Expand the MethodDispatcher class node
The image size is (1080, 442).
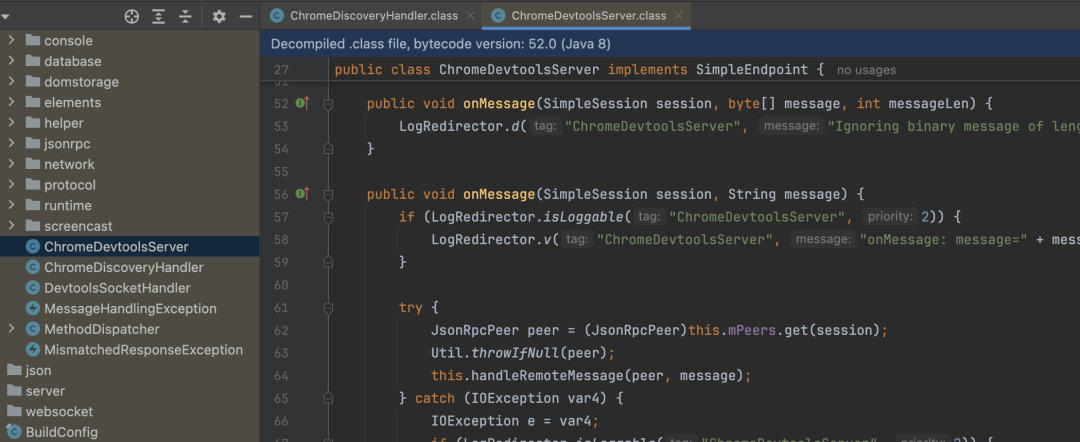pos(12,329)
